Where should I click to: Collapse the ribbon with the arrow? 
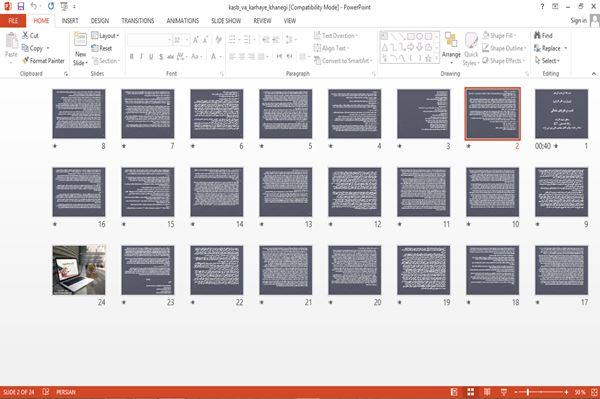tap(593, 73)
